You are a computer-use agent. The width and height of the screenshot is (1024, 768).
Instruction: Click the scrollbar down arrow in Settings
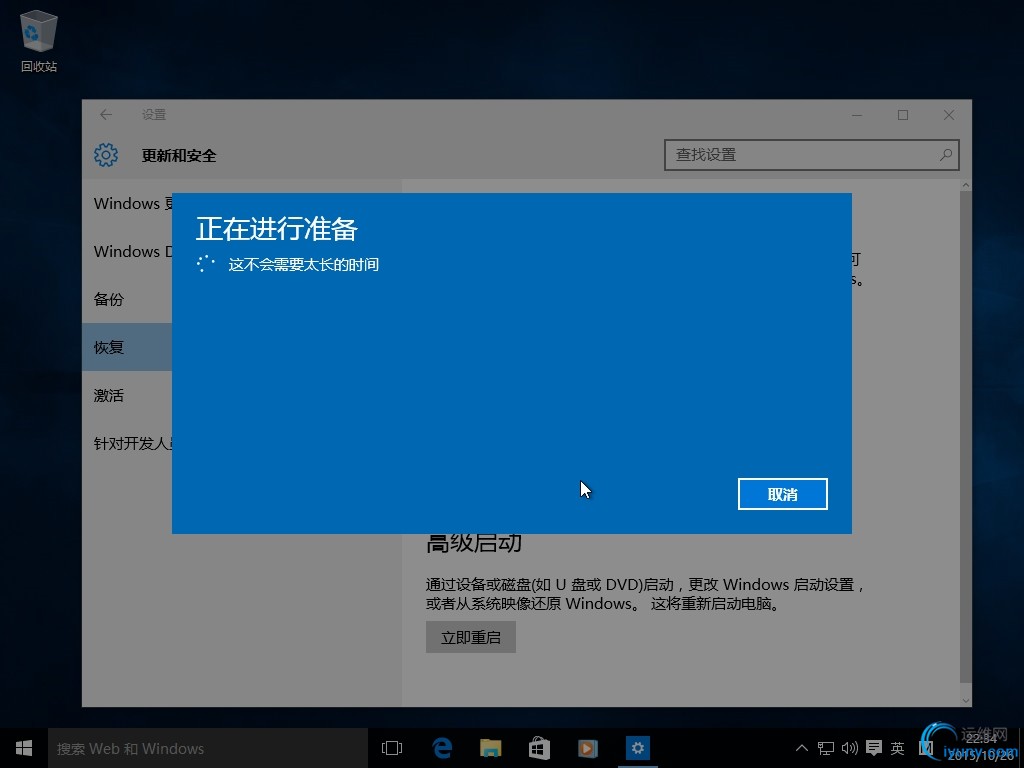966,700
